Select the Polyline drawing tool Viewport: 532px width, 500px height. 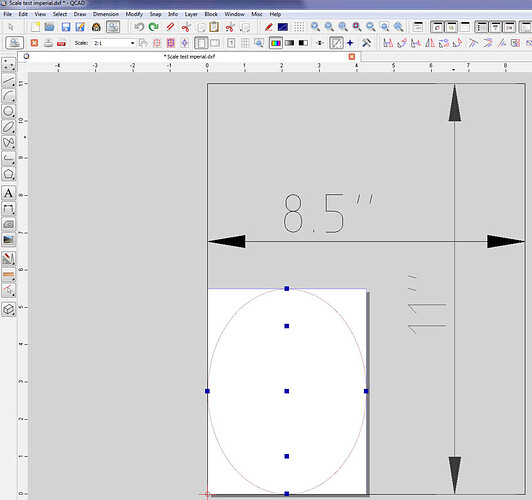pos(8,158)
